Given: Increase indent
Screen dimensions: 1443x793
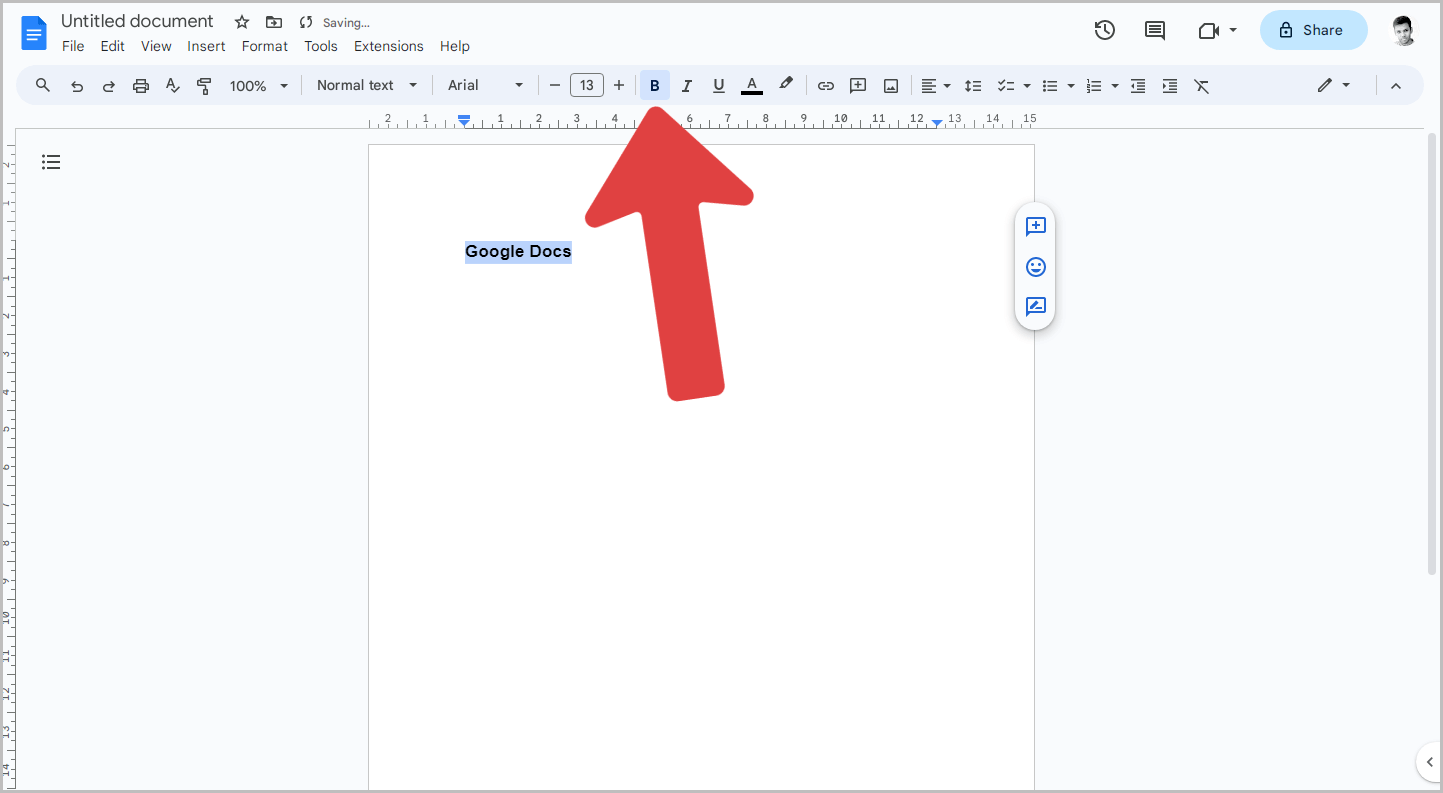Looking at the screenshot, I should [x=1170, y=86].
